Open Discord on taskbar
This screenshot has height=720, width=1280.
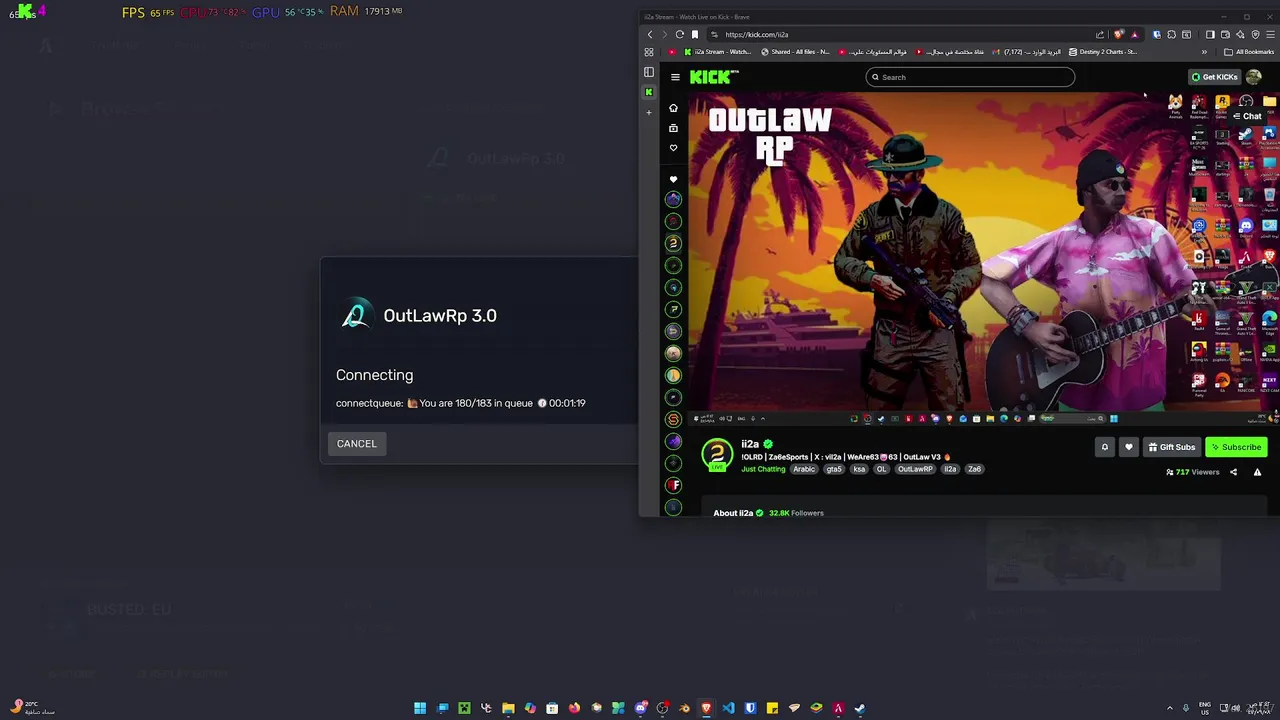(640, 708)
